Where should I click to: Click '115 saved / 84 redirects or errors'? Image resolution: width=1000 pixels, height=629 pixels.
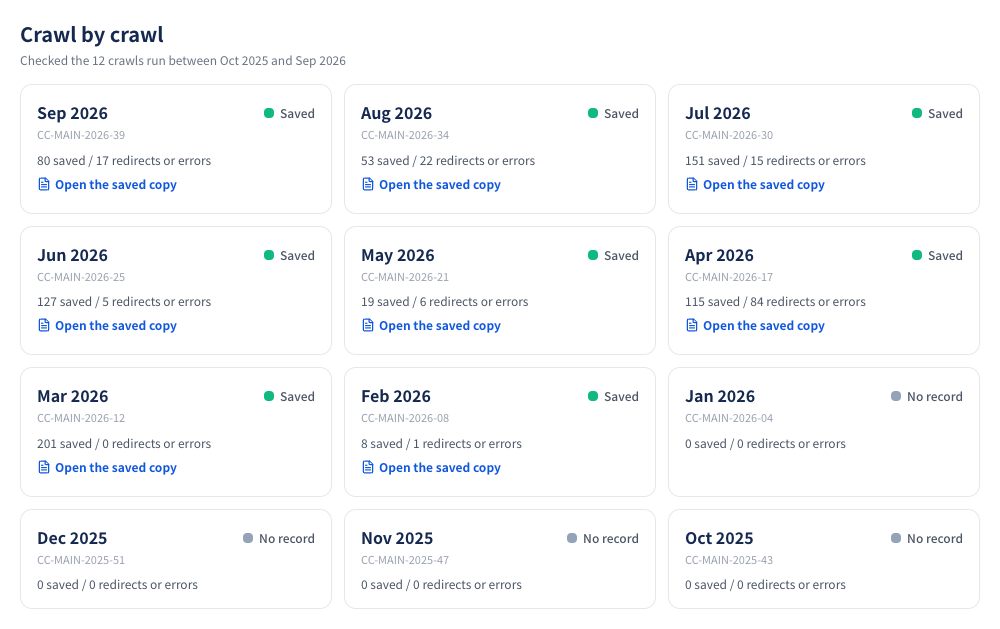(776, 302)
